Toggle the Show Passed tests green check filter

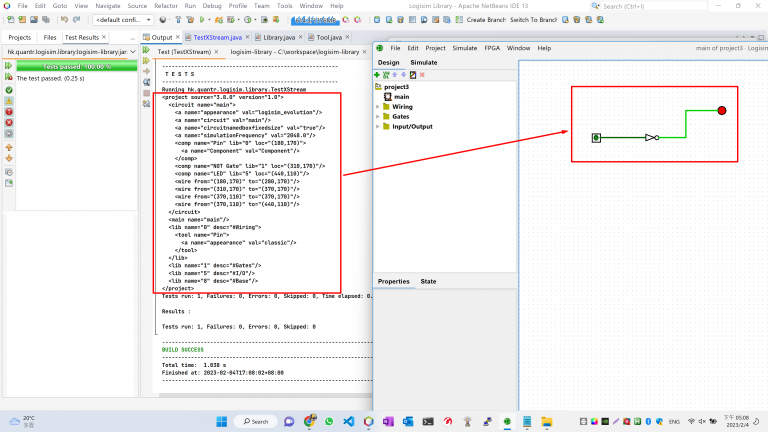point(9,90)
